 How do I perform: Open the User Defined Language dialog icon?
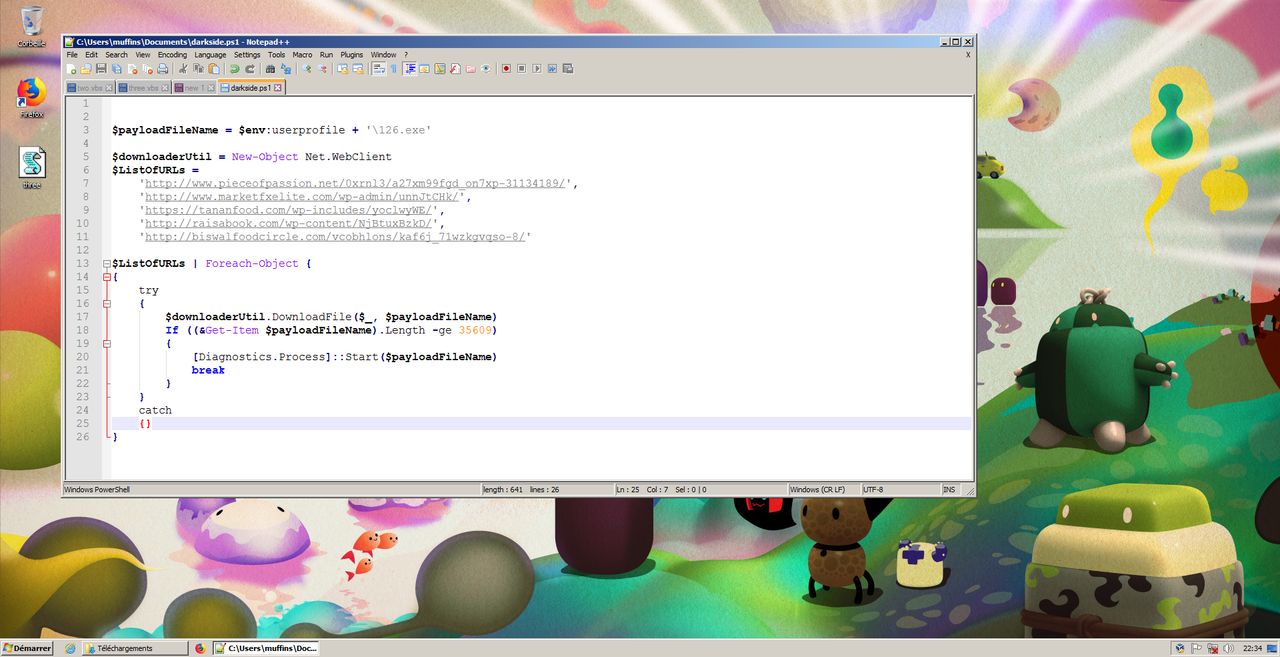[424, 69]
